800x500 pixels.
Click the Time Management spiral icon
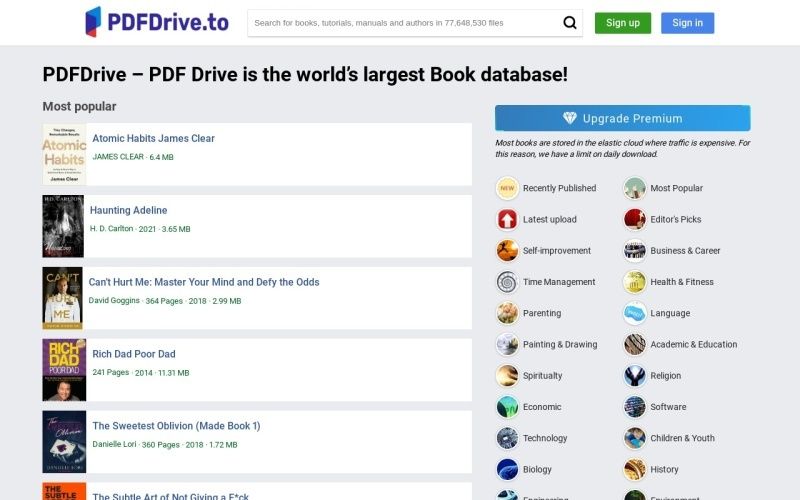coord(507,282)
